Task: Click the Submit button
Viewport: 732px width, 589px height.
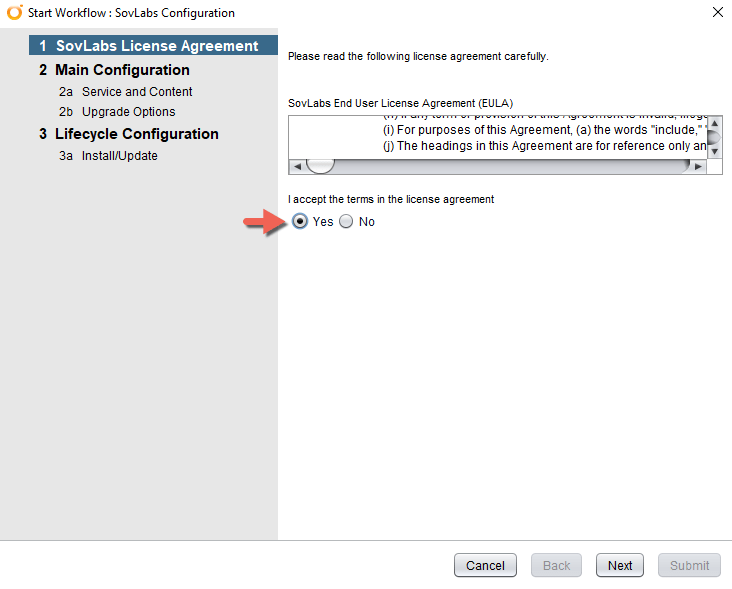Action: click(689, 565)
